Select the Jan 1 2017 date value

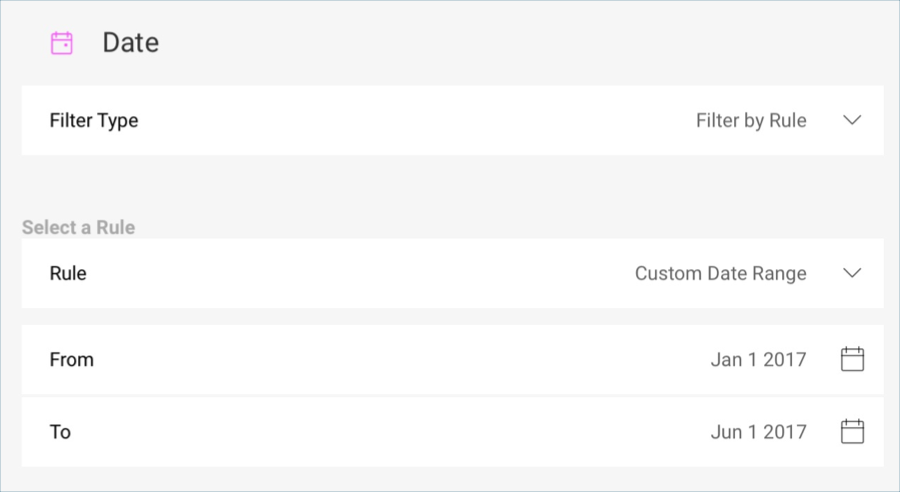click(758, 360)
